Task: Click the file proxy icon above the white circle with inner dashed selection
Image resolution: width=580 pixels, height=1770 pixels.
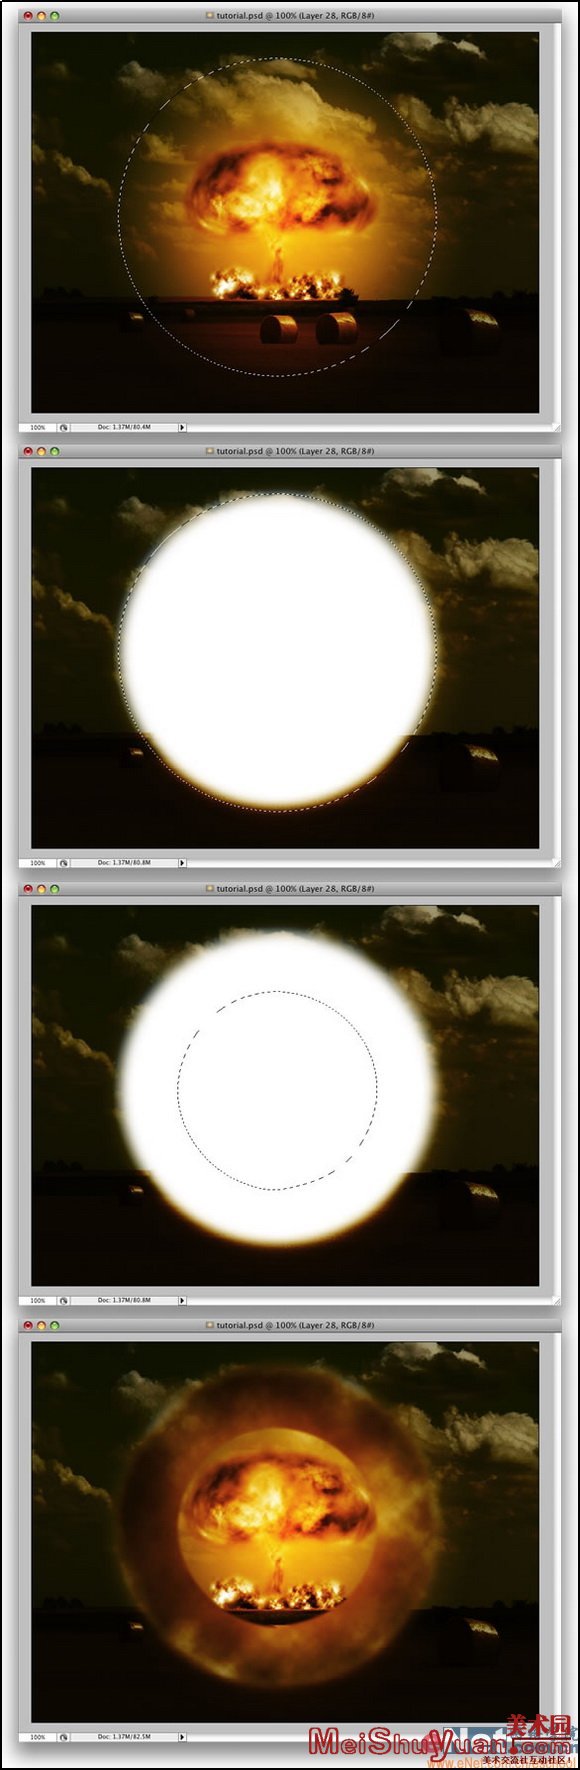Action: pyautogui.click(x=210, y=888)
